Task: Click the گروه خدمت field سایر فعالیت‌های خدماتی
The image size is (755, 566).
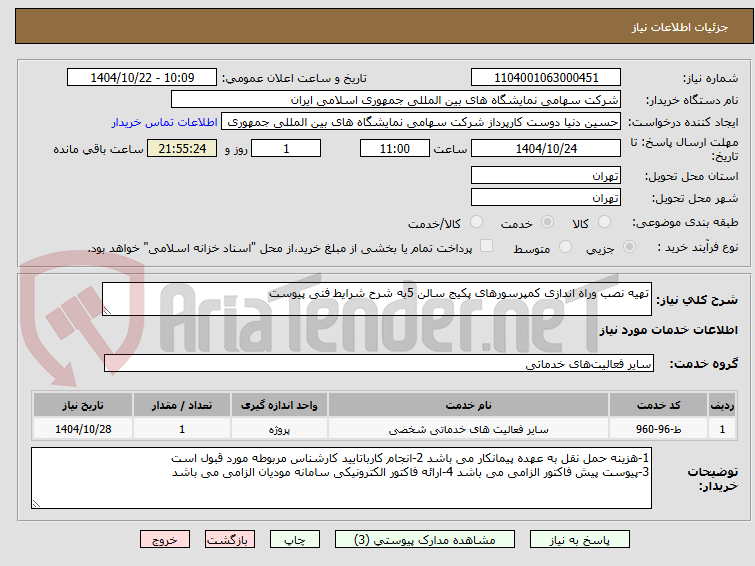Action: (379, 363)
